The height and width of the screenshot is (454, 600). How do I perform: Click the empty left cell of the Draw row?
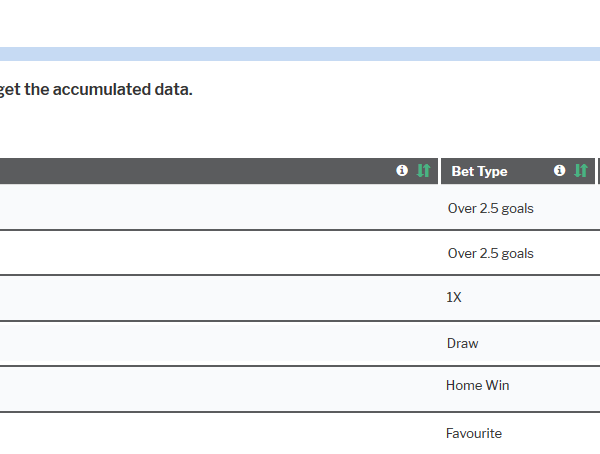219,343
